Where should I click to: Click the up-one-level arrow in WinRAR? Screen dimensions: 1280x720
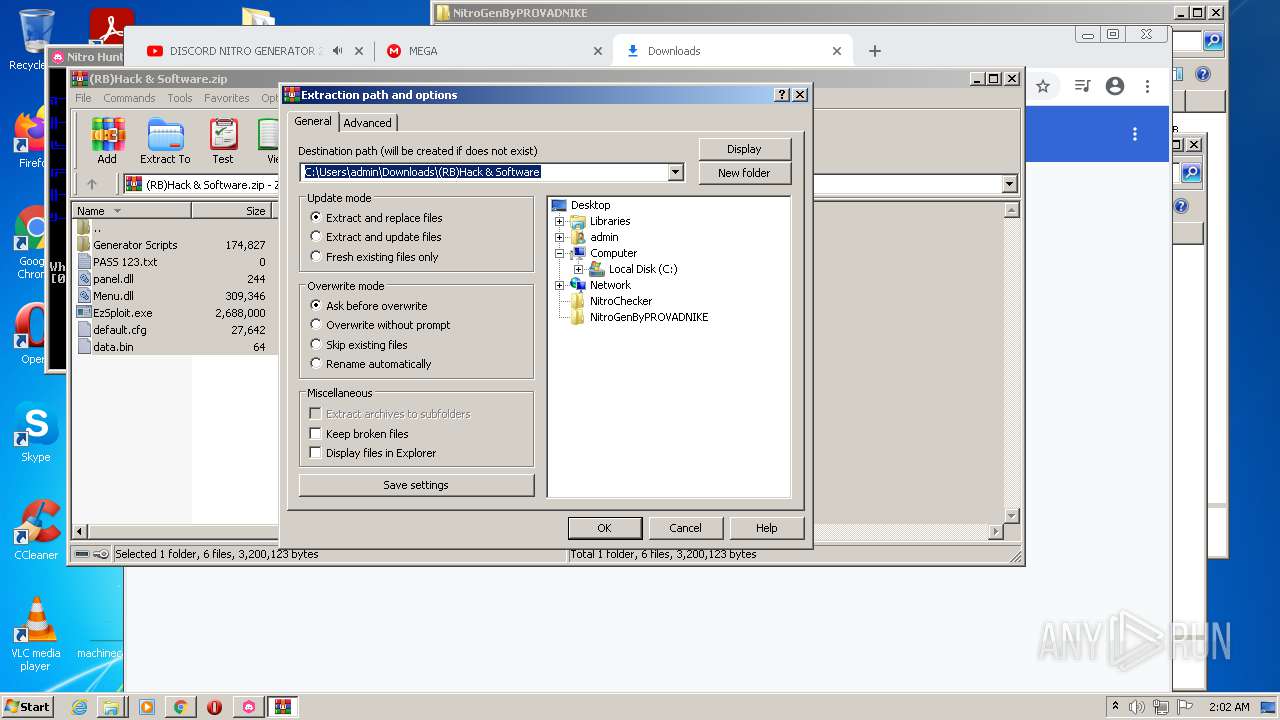(x=92, y=184)
